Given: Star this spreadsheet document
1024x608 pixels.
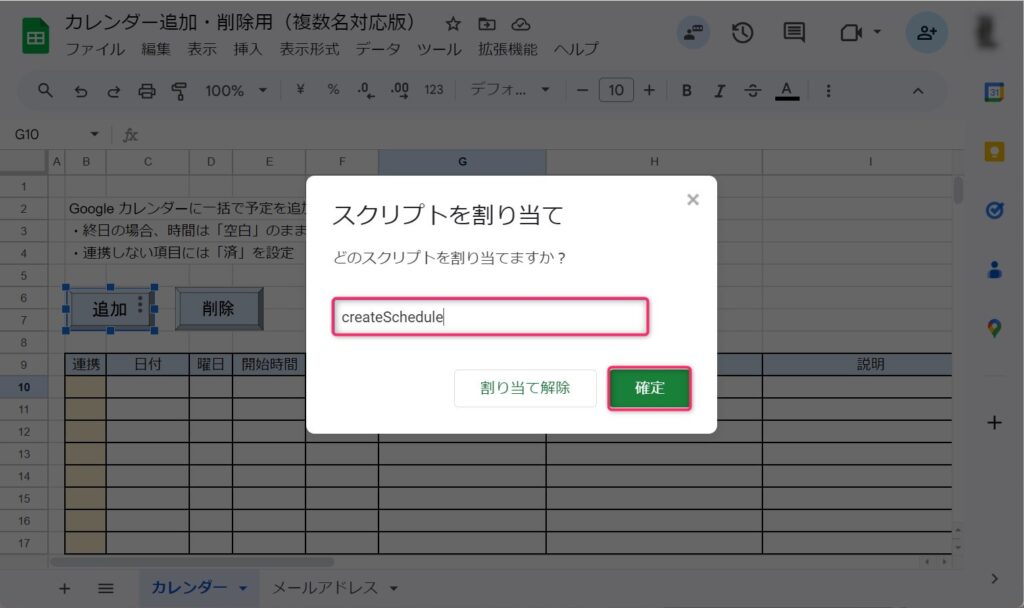Looking at the screenshot, I should tap(453, 24).
